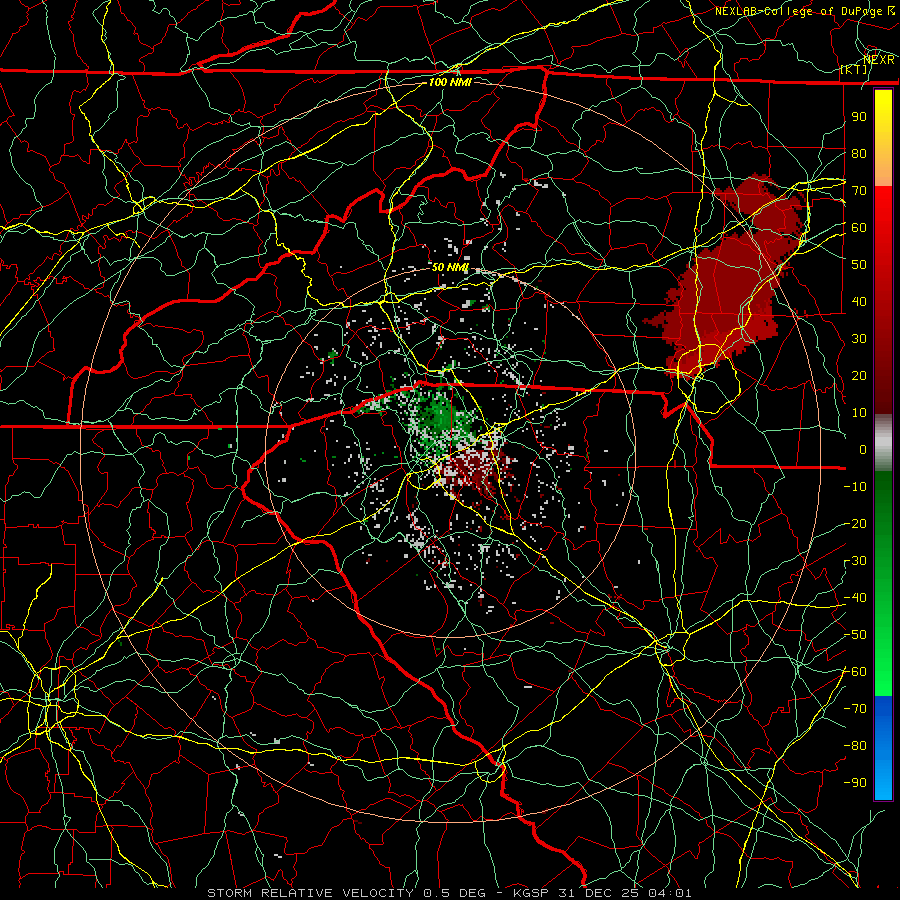Click the 50 NMI range ring label
Viewport: 900px width, 900px height.
pos(450,267)
